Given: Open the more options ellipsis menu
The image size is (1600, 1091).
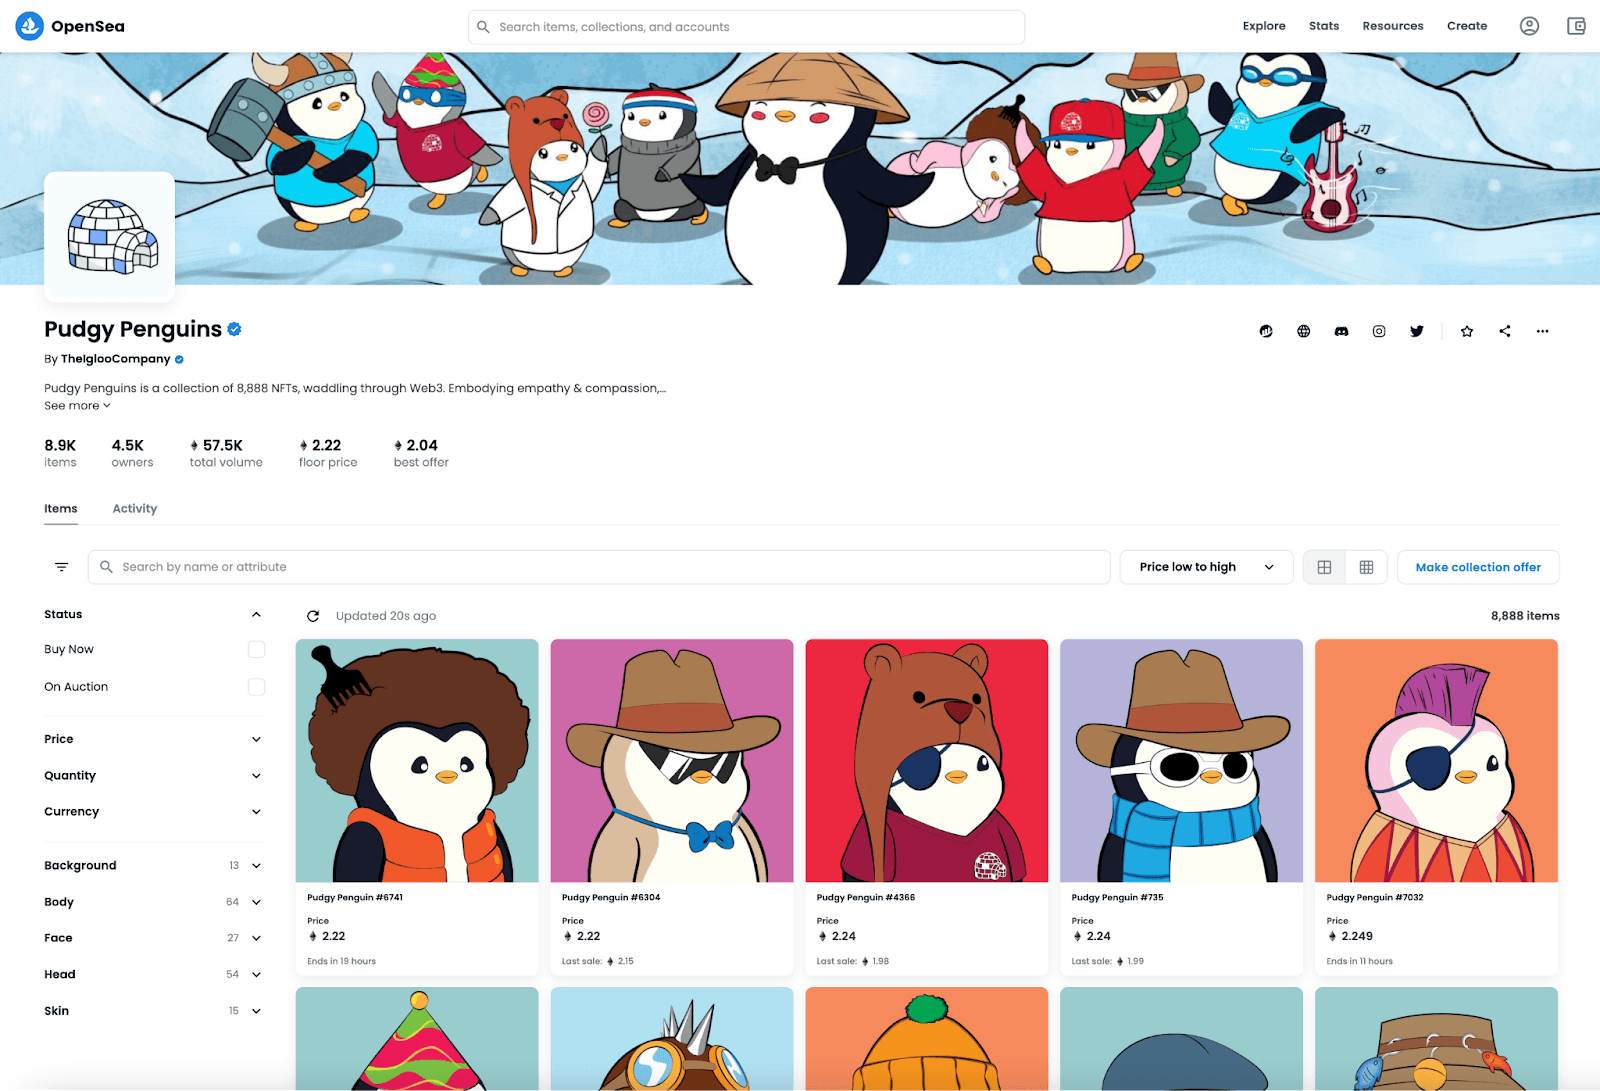Looking at the screenshot, I should click(x=1543, y=331).
